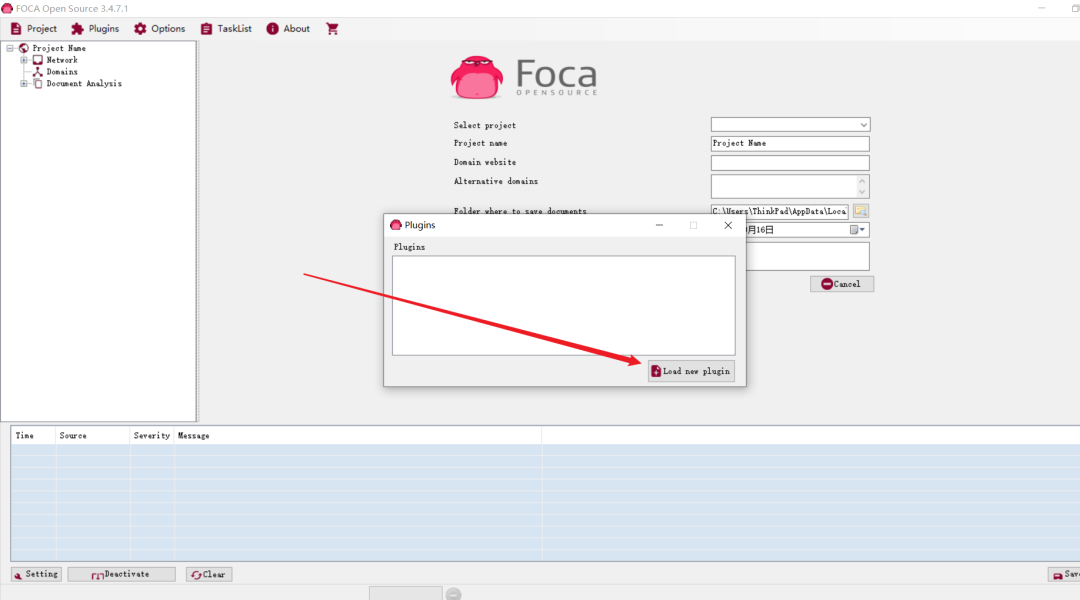Click the Save button at bottom right
The image size is (1080, 600).
point(1064,575)
